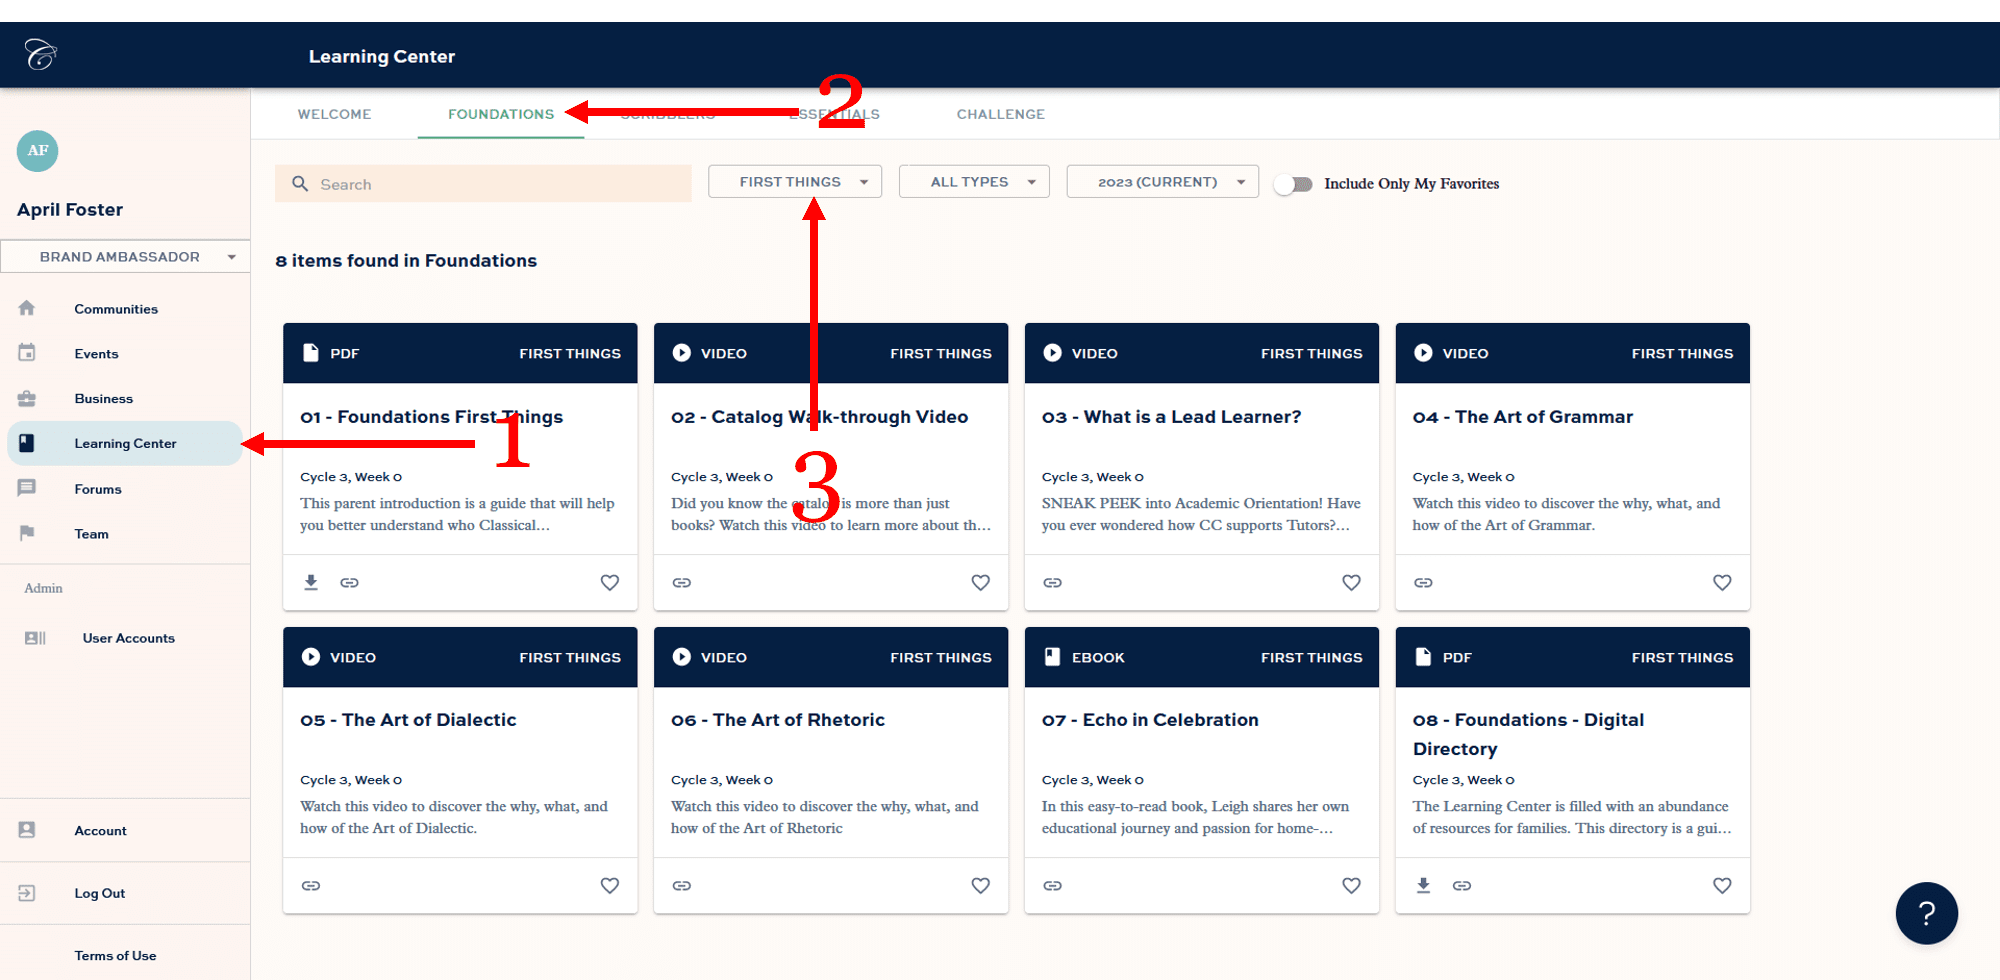Switch to the Challenge tab

(1000, 114)
